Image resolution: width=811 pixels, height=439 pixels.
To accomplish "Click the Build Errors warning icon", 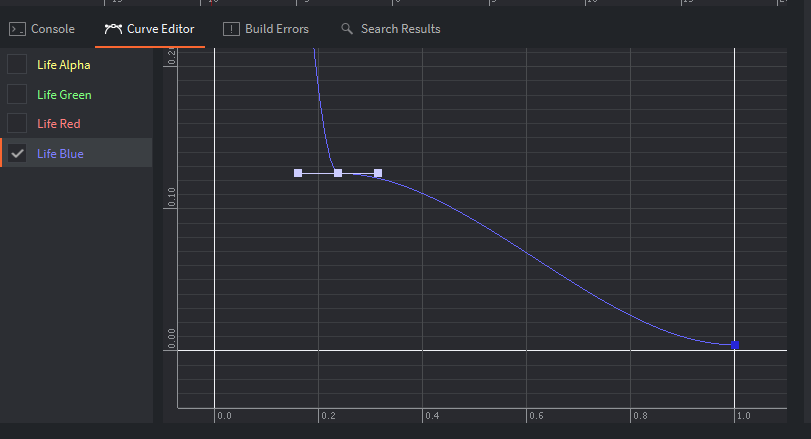I will point(231,29).
